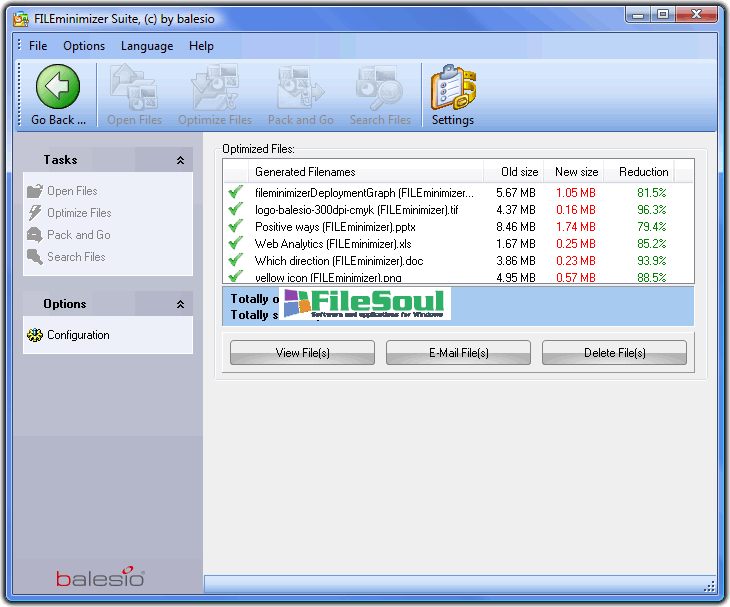Image resolution: width=730 pixels, height=607 pixels.
Task: Collapse the Tasks panel section
Action: point(180,160)
